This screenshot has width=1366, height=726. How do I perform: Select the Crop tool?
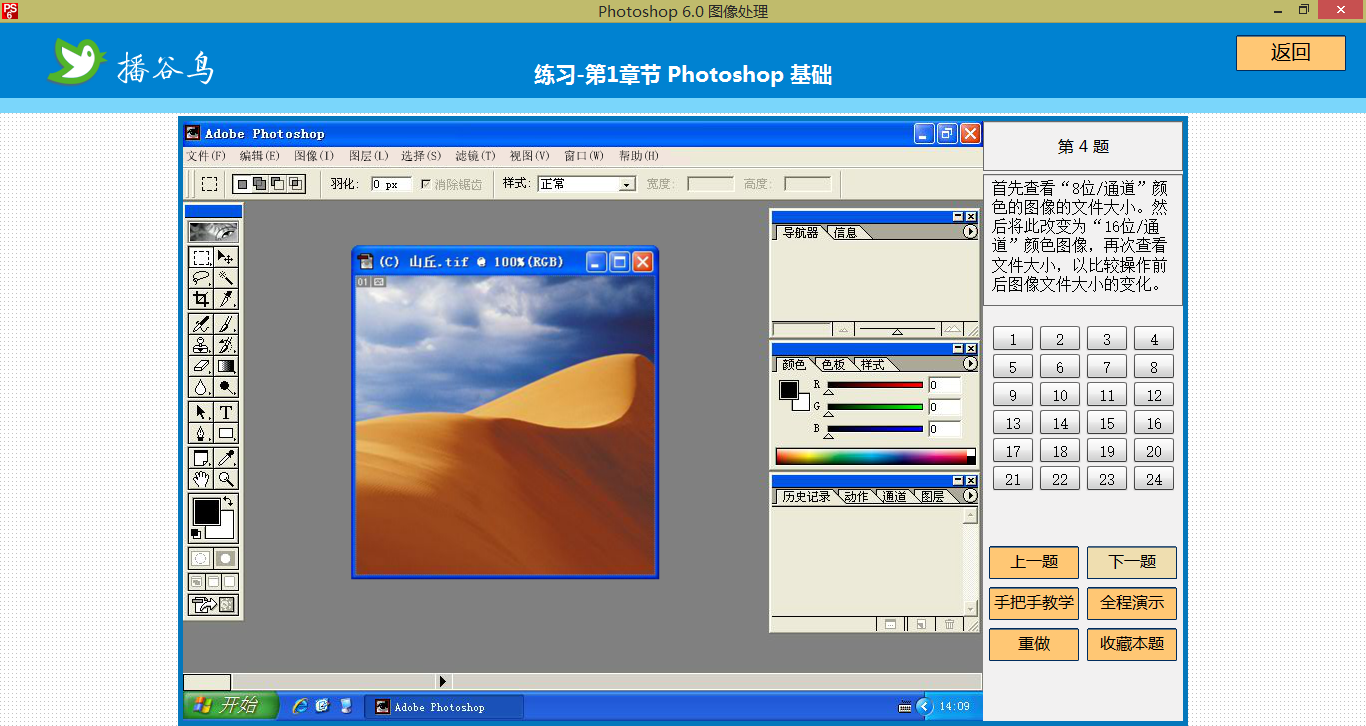tap(201, 299)
